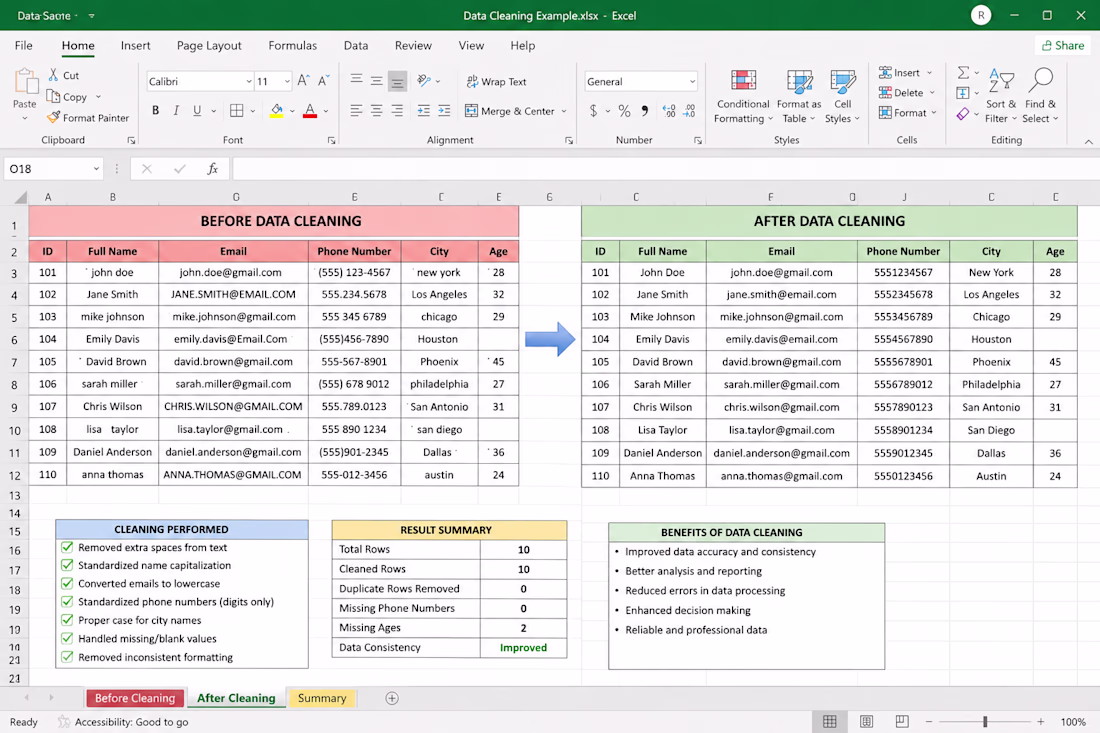This screenshot has width=1100, height=733.
Task: Open the Insert ribbon tab
Action: pos(135,46)
